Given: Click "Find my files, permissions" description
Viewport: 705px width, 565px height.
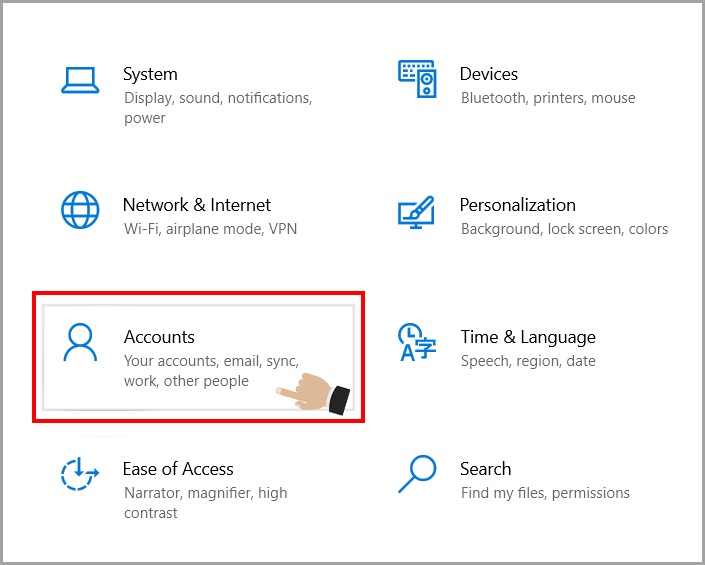Looking at the screenshot, I should click(545, 493).
